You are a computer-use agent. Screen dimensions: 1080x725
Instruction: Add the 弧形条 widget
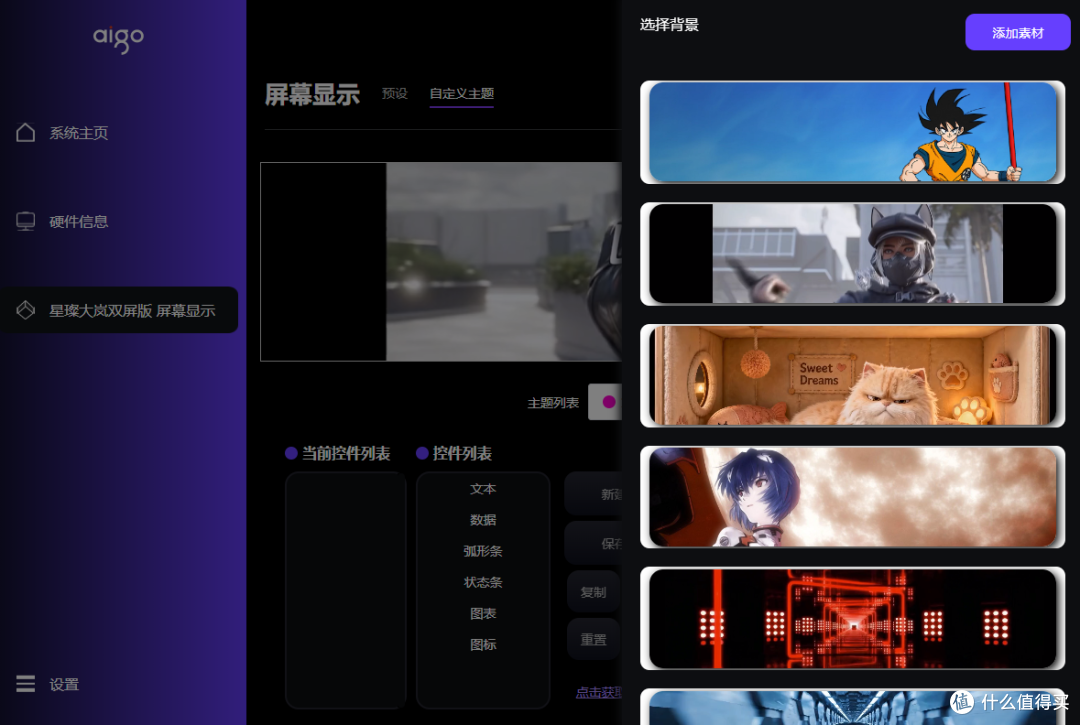(483, 551)
